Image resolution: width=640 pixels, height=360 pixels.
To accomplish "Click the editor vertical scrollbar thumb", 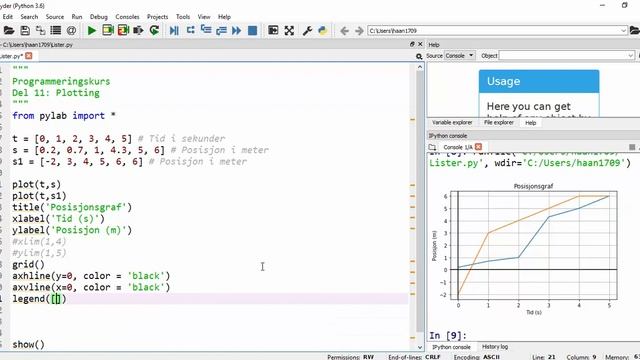I will [x=420, y=201].
